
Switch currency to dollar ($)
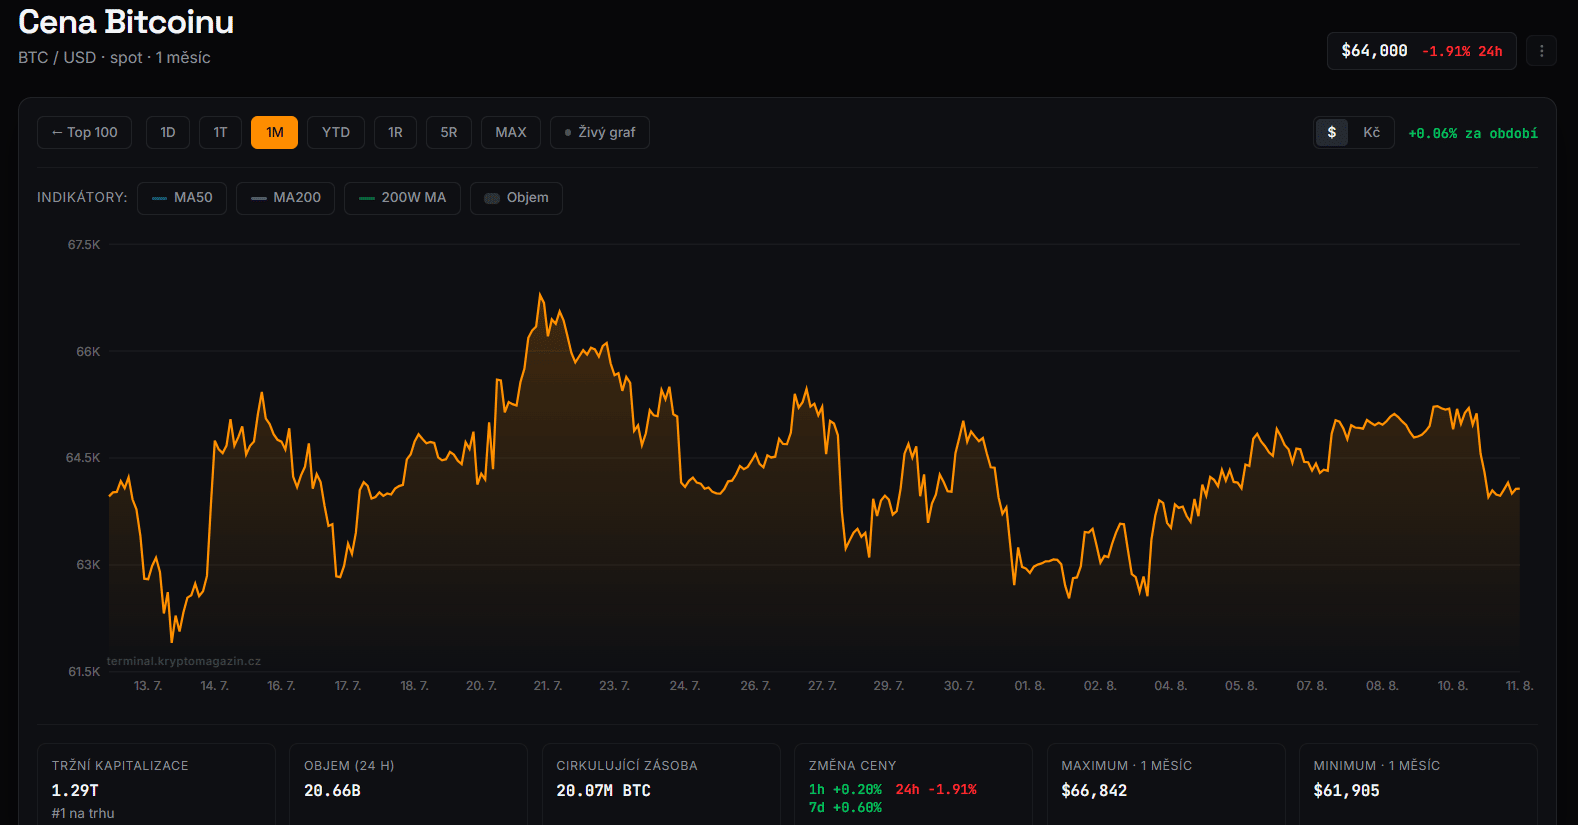coord(1332,132)
